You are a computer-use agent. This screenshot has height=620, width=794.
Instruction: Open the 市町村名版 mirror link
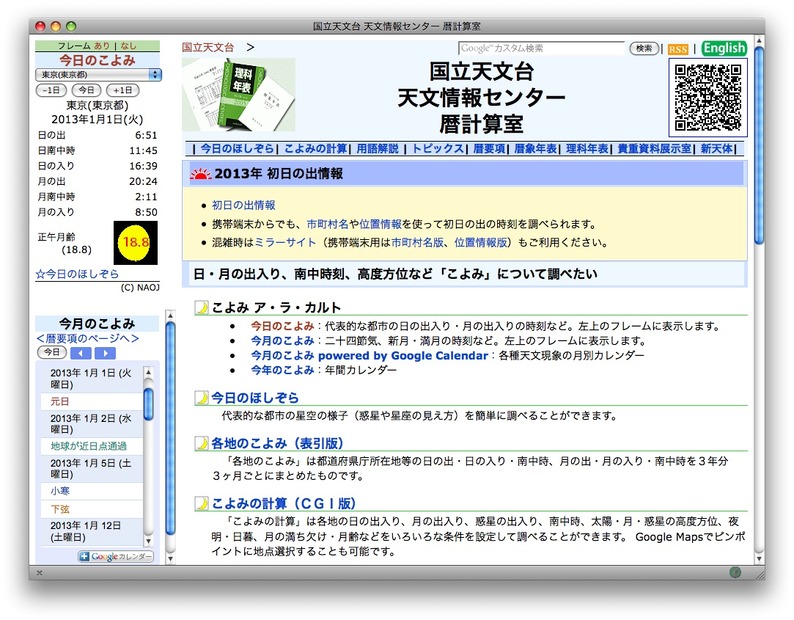coord(417,242)
